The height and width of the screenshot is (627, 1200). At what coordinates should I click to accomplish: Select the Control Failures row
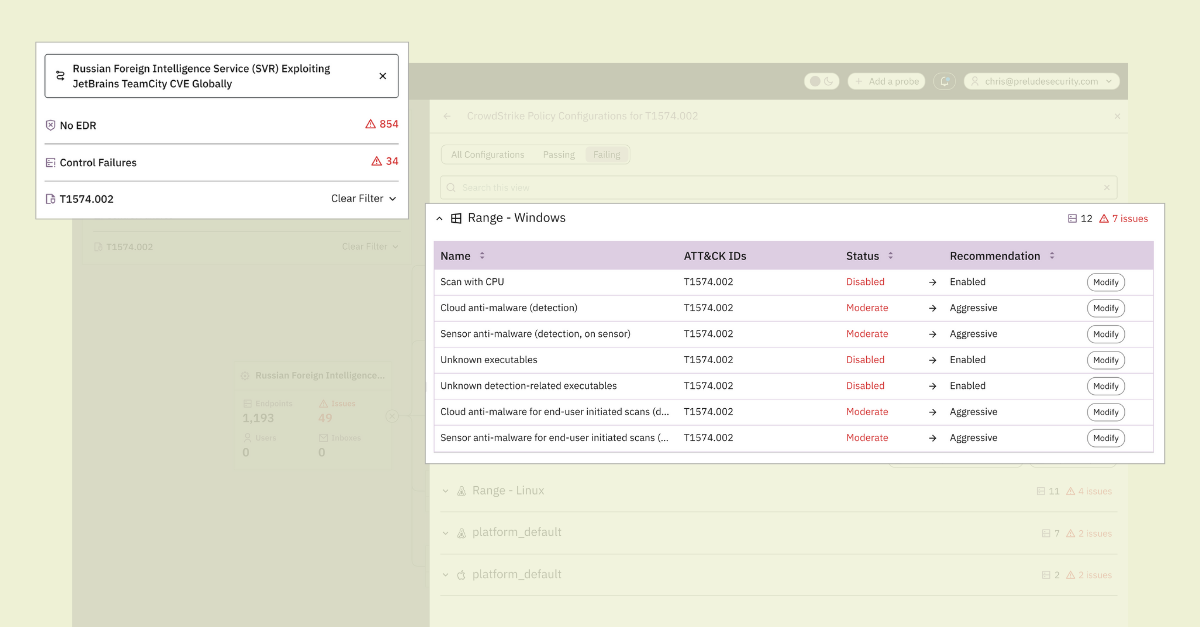pyautogui.click(x=222, y=162)
